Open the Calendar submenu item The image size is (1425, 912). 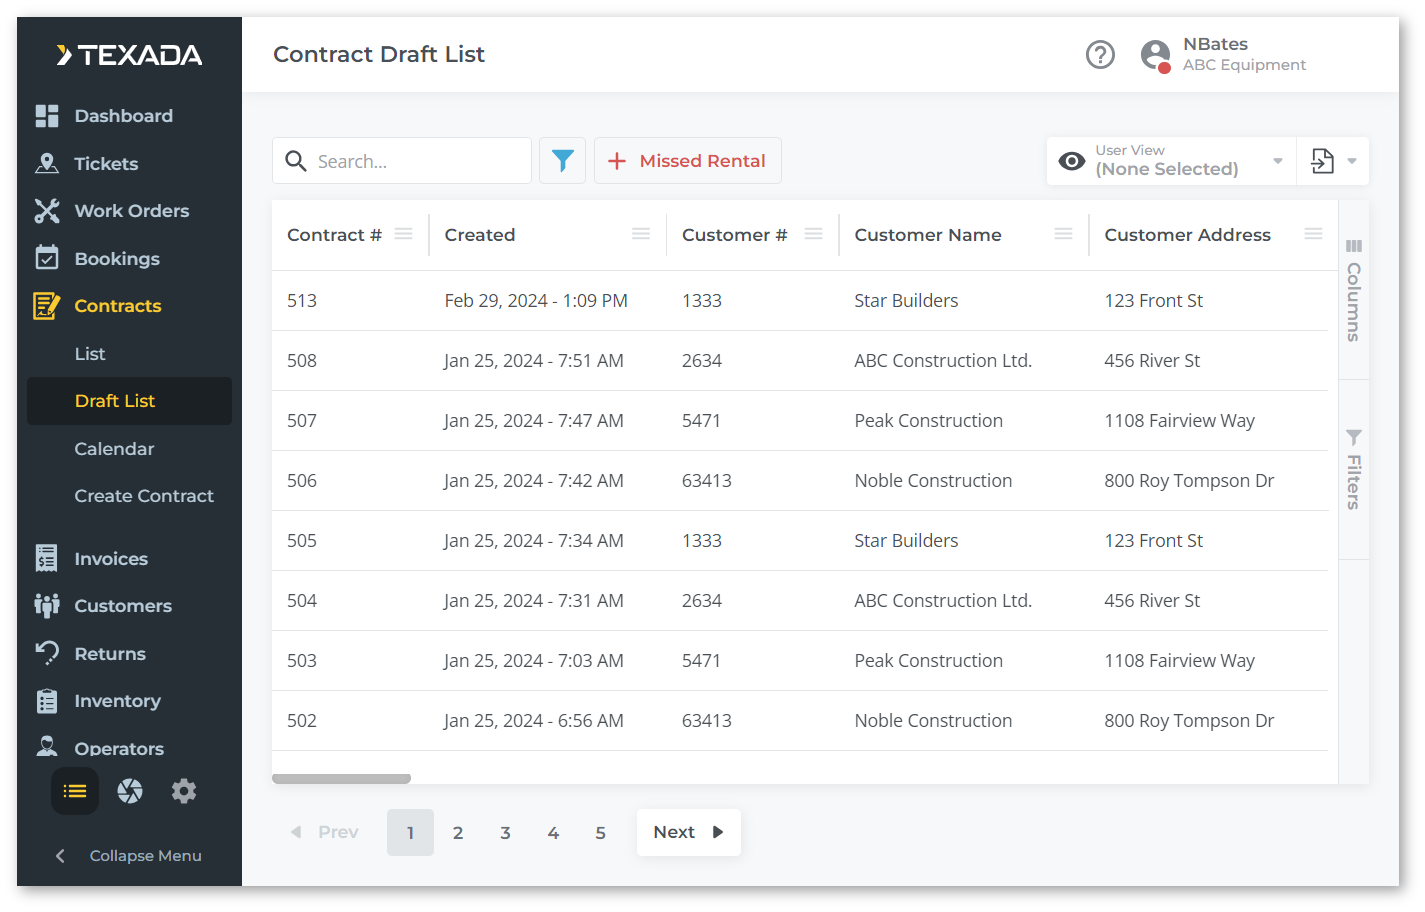click(x=114, y=449)
